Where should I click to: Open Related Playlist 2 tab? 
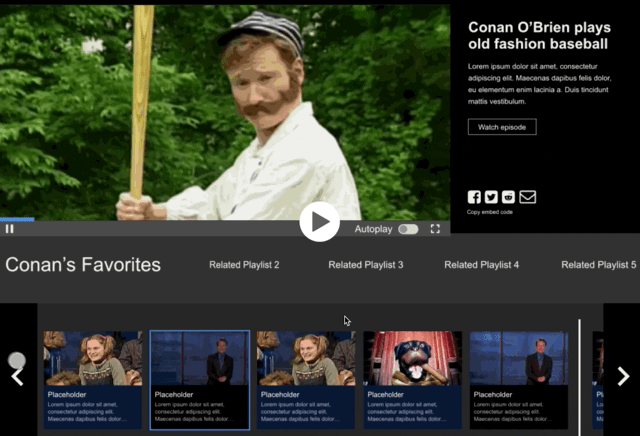point(244,265)
